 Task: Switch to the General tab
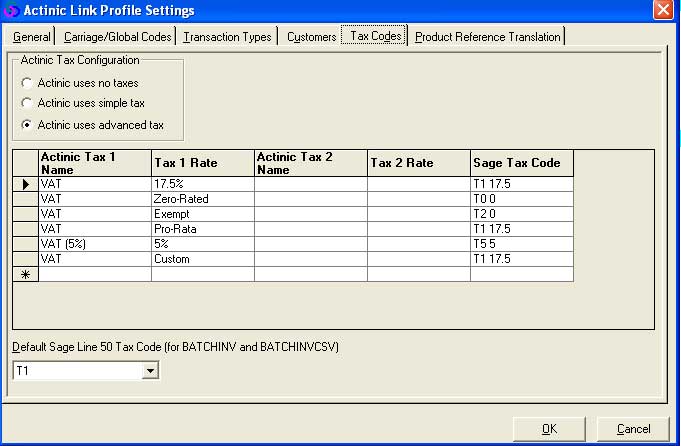[32, 37]
